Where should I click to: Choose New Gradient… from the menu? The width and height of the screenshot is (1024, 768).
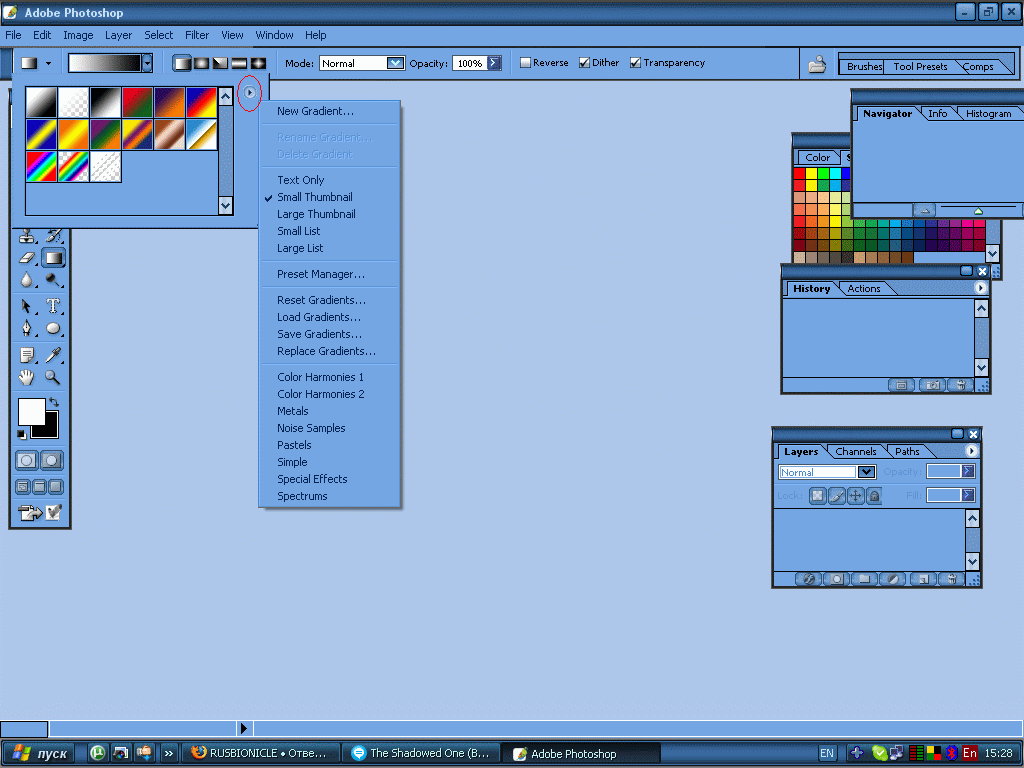tap(315, 111)
